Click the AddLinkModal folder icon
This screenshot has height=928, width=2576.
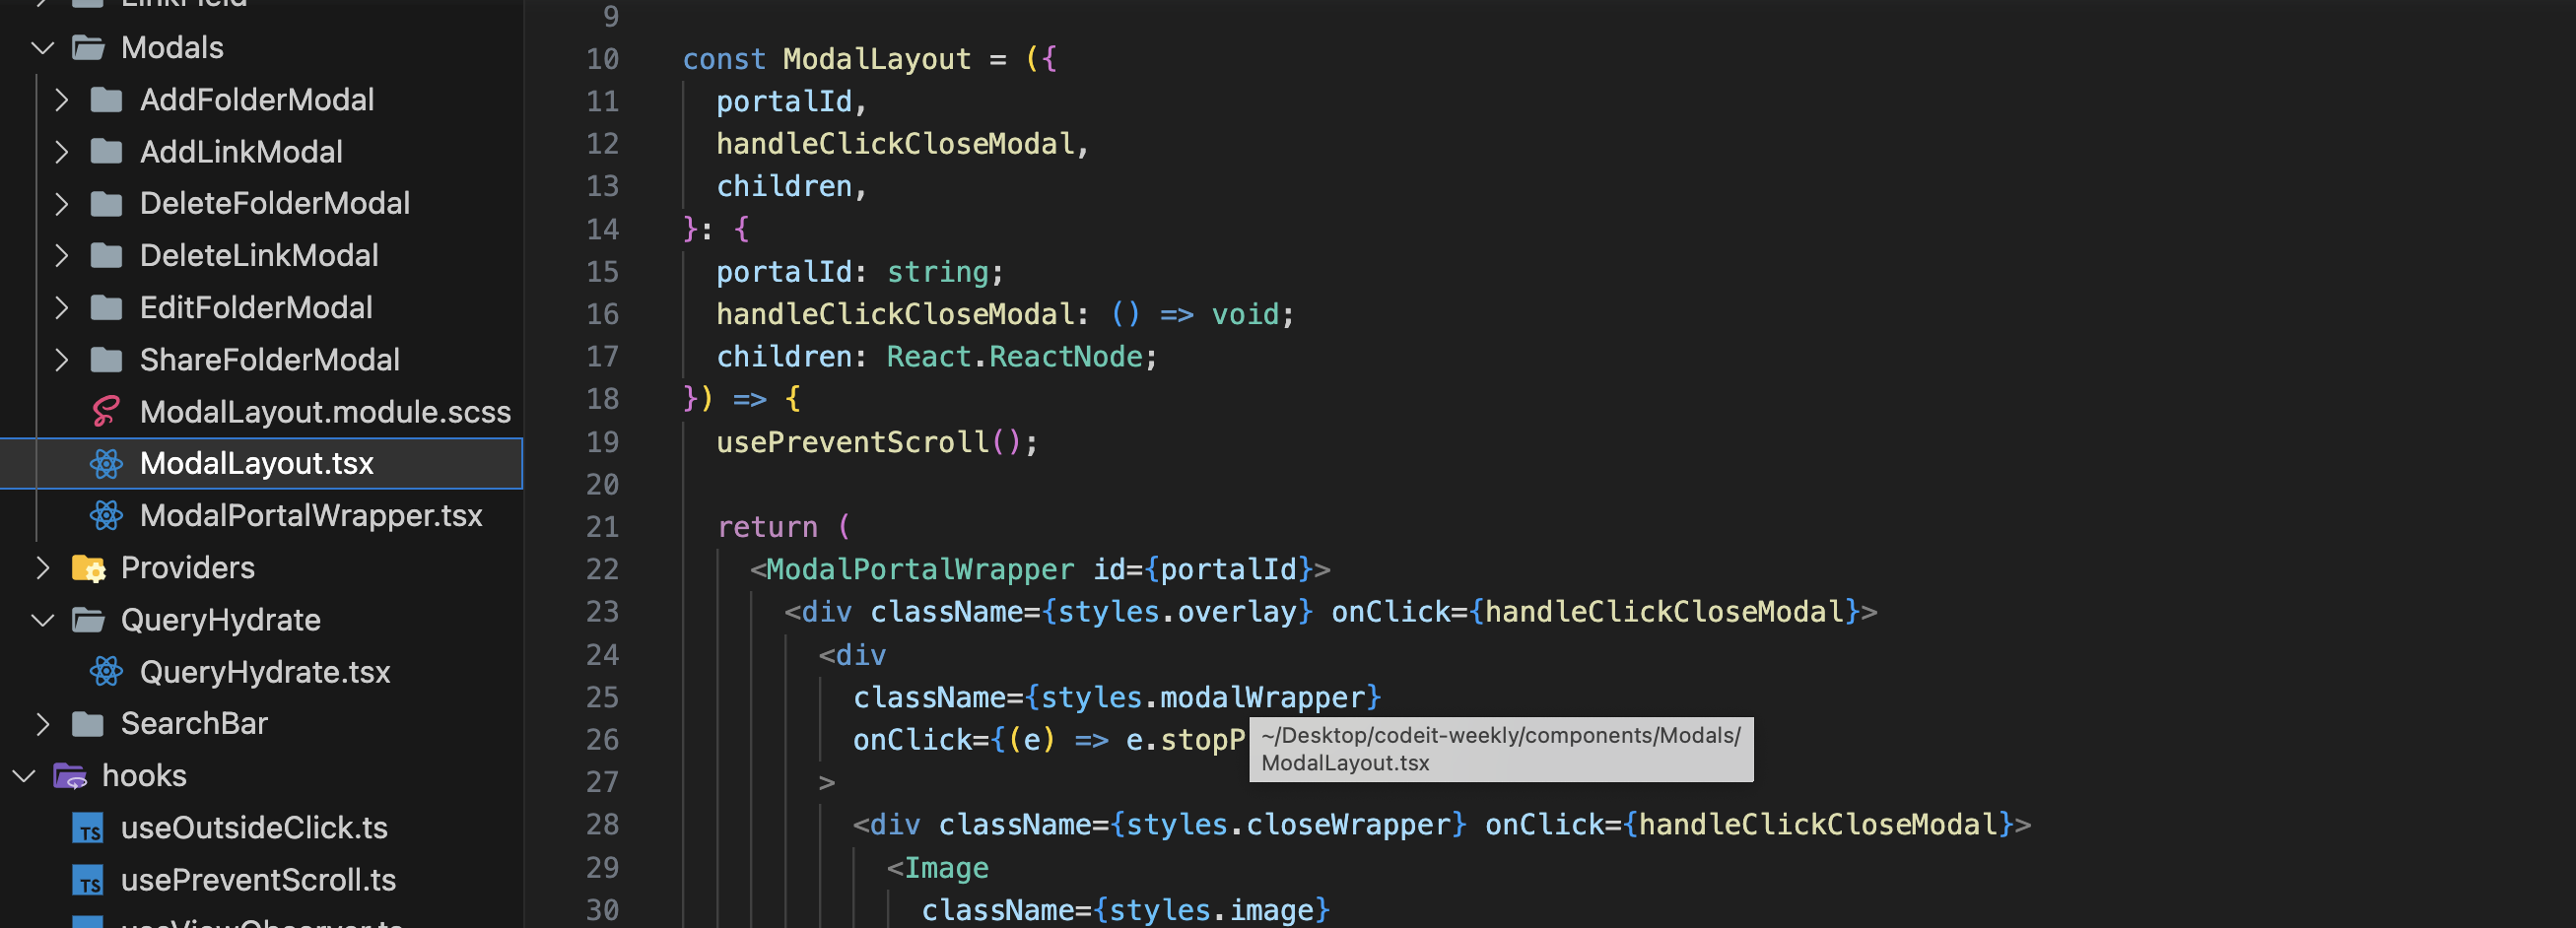[x=106, y=152]
